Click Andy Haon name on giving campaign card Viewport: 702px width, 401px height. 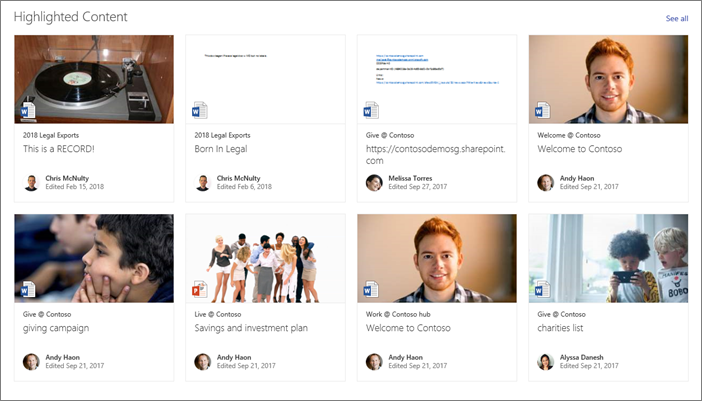[x=62, y=357]
